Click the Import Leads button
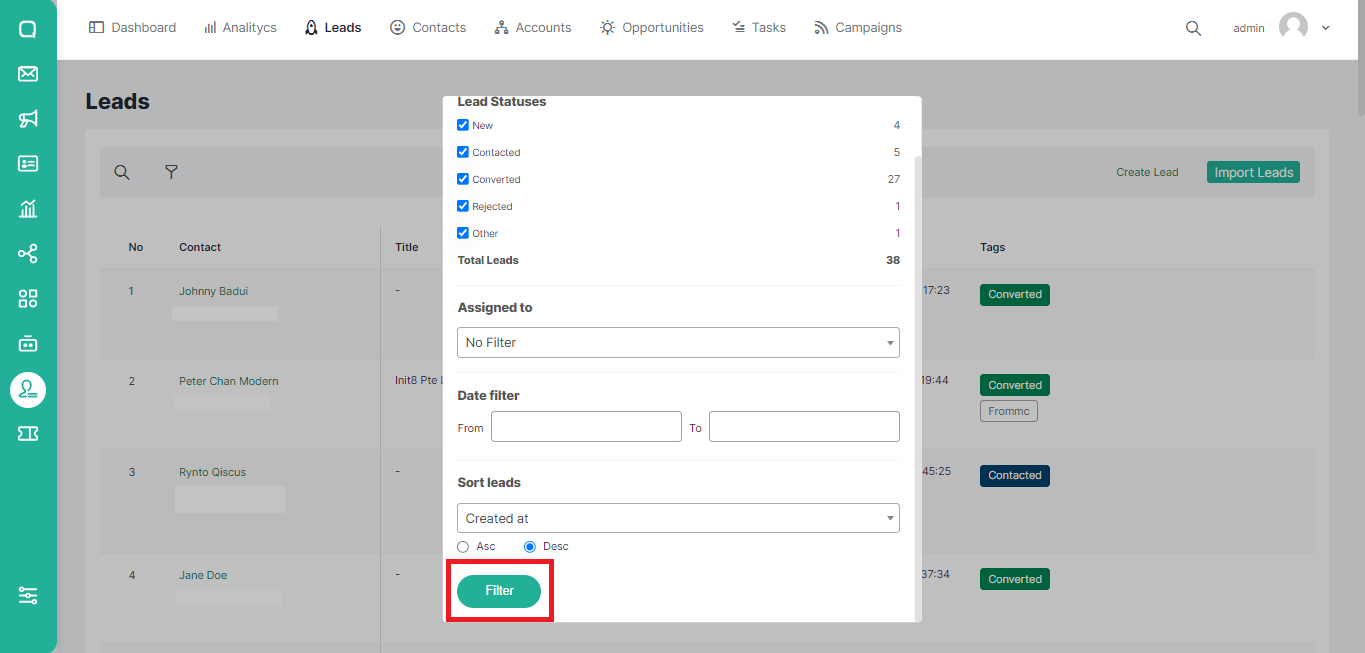Viewport: 1365px width, 653px height. click(1253, 172)
